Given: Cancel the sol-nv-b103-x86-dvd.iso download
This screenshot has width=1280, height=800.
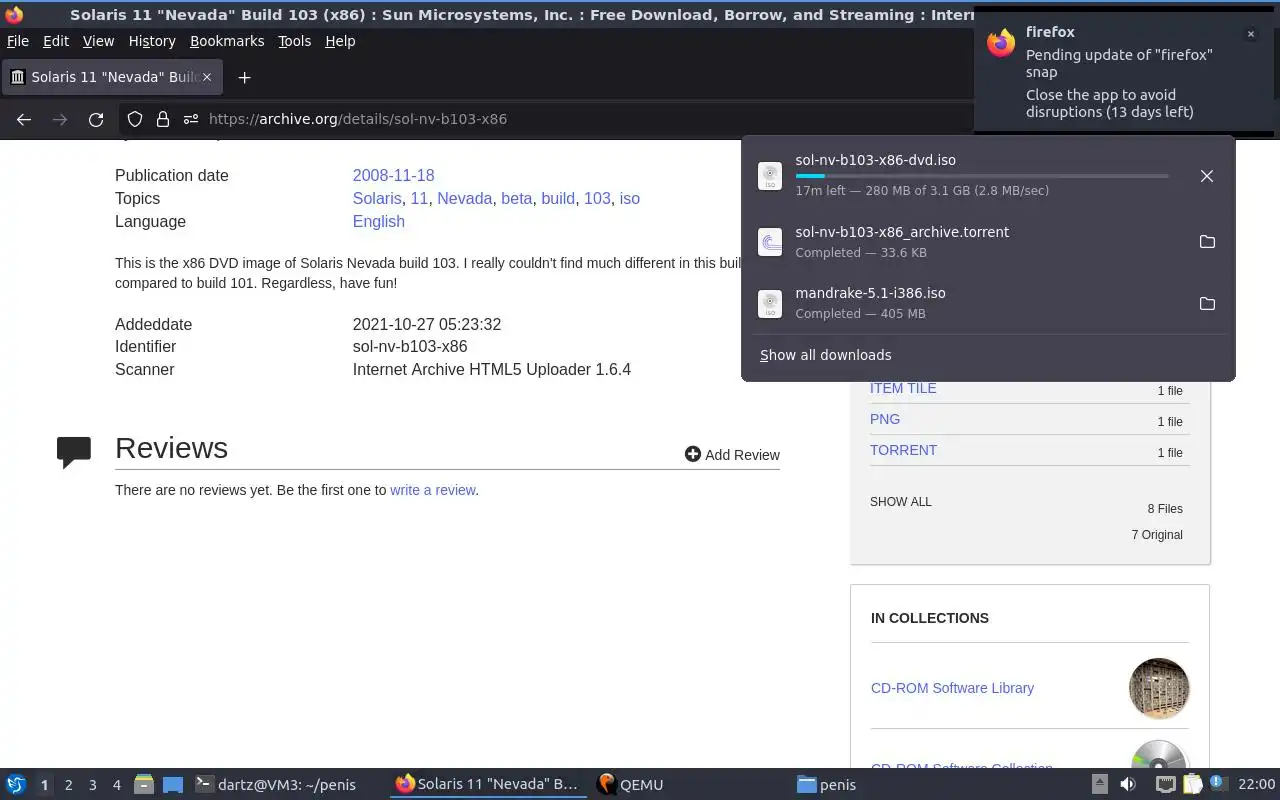Looking at the screenshot, I should point(1207,176).
